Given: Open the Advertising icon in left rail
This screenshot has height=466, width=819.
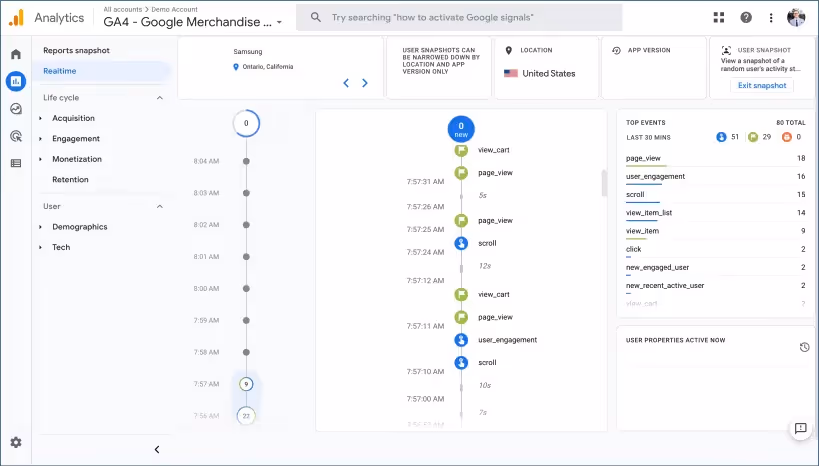Looking at the screenshot, I should pyautogui.click(x=16, y=136).
